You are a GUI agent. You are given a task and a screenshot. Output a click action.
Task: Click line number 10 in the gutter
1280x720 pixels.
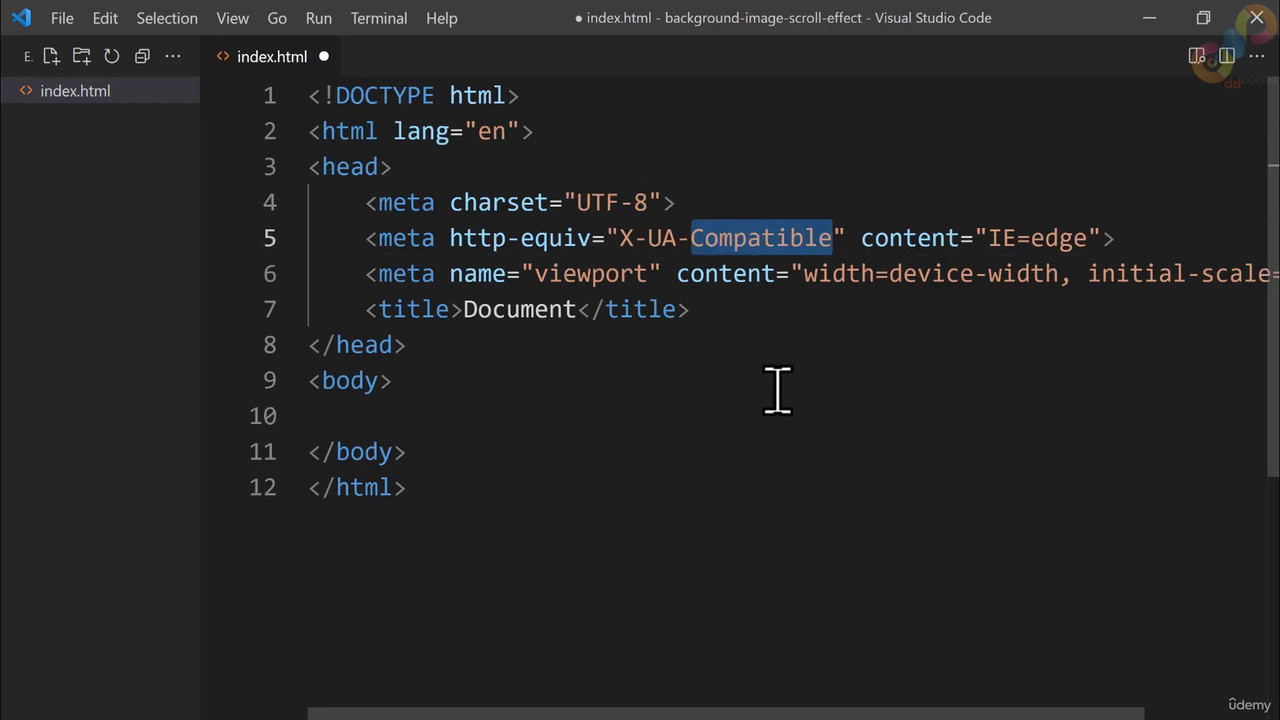point(262,416)
